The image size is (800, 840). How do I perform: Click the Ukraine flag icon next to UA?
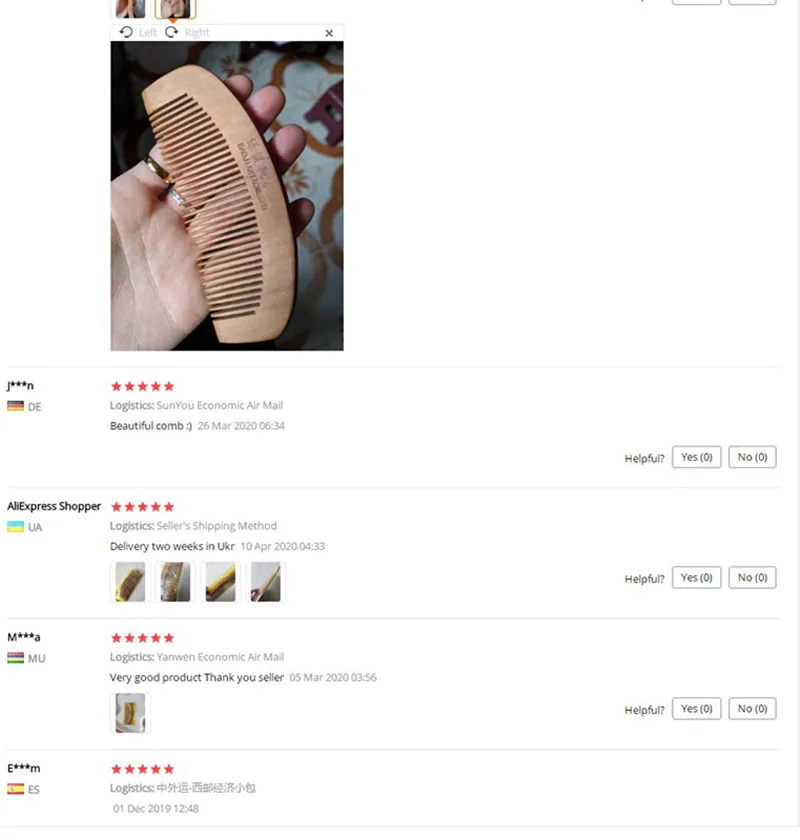pyautogui.click(x=16, y=527)
